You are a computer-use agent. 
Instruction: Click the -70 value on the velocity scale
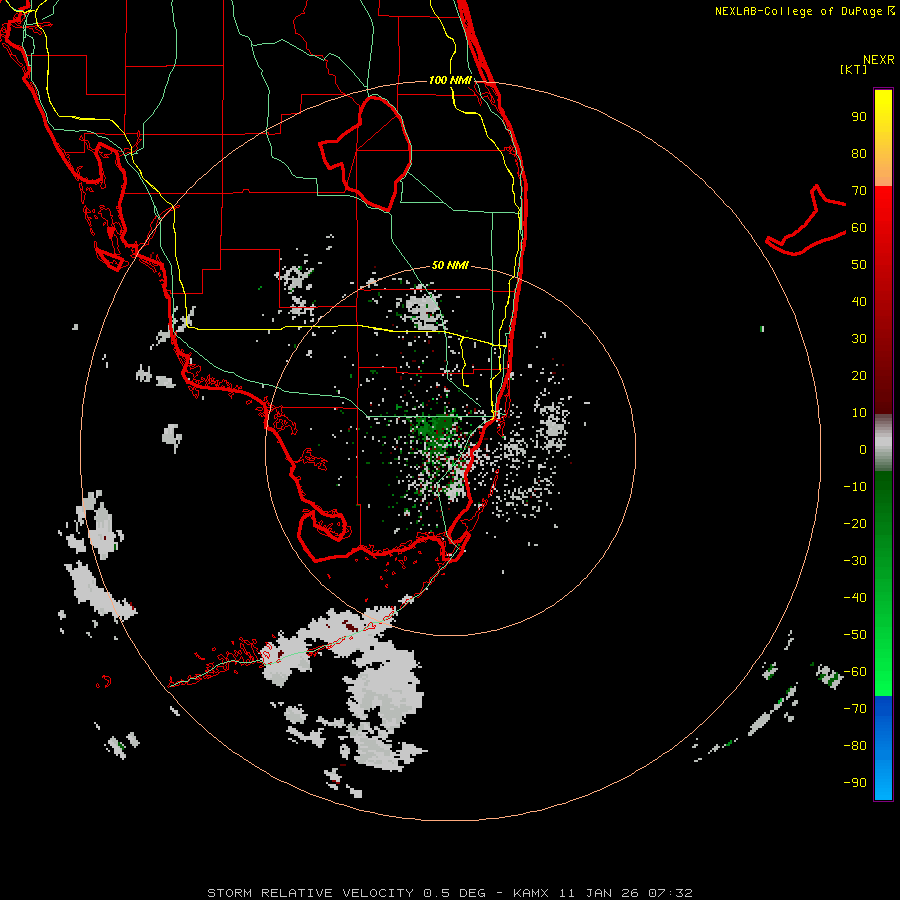[x=855, y=709]
